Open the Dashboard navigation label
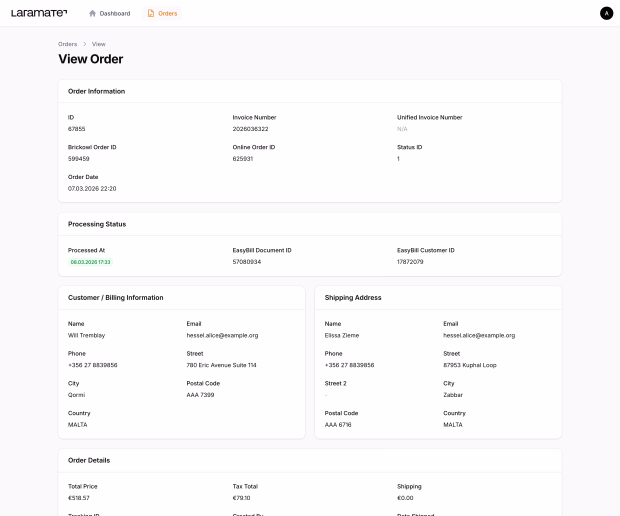Viewport: 620px width, 516px height. (114, 13)
